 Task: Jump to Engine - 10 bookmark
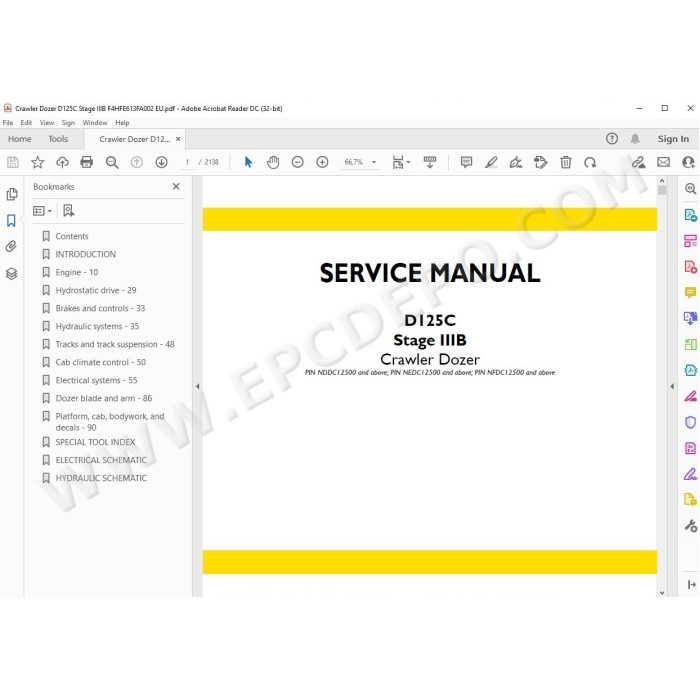coord(77,272)
